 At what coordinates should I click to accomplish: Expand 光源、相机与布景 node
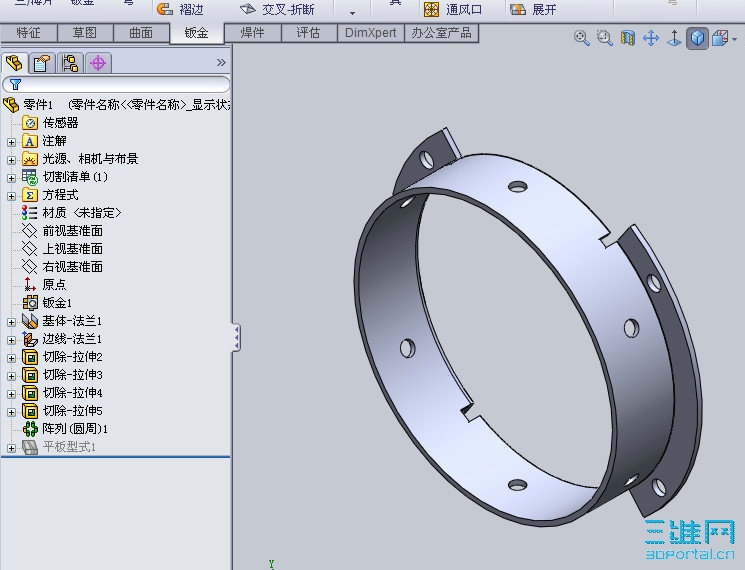(x=11, y=160)
